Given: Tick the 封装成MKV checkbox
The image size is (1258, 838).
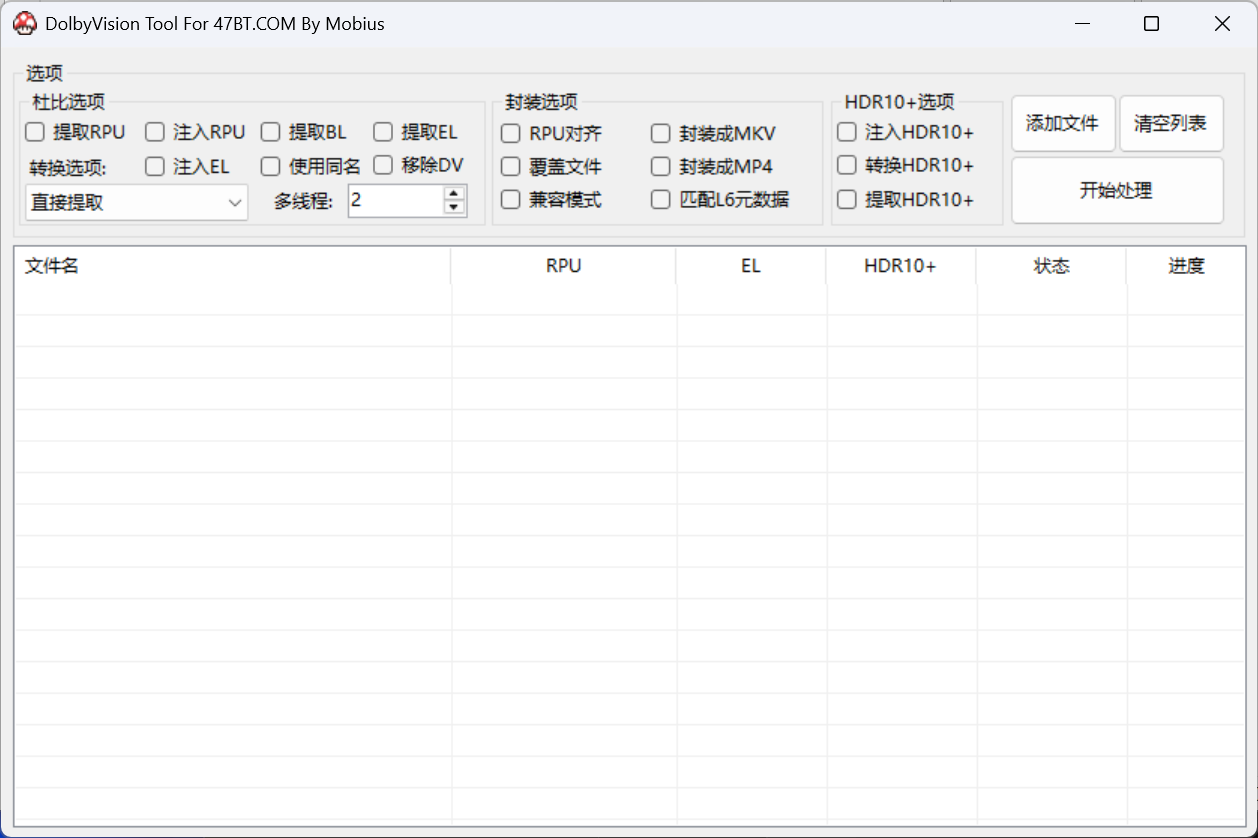Looking at the screenshot, I should [x=661, y=134].
